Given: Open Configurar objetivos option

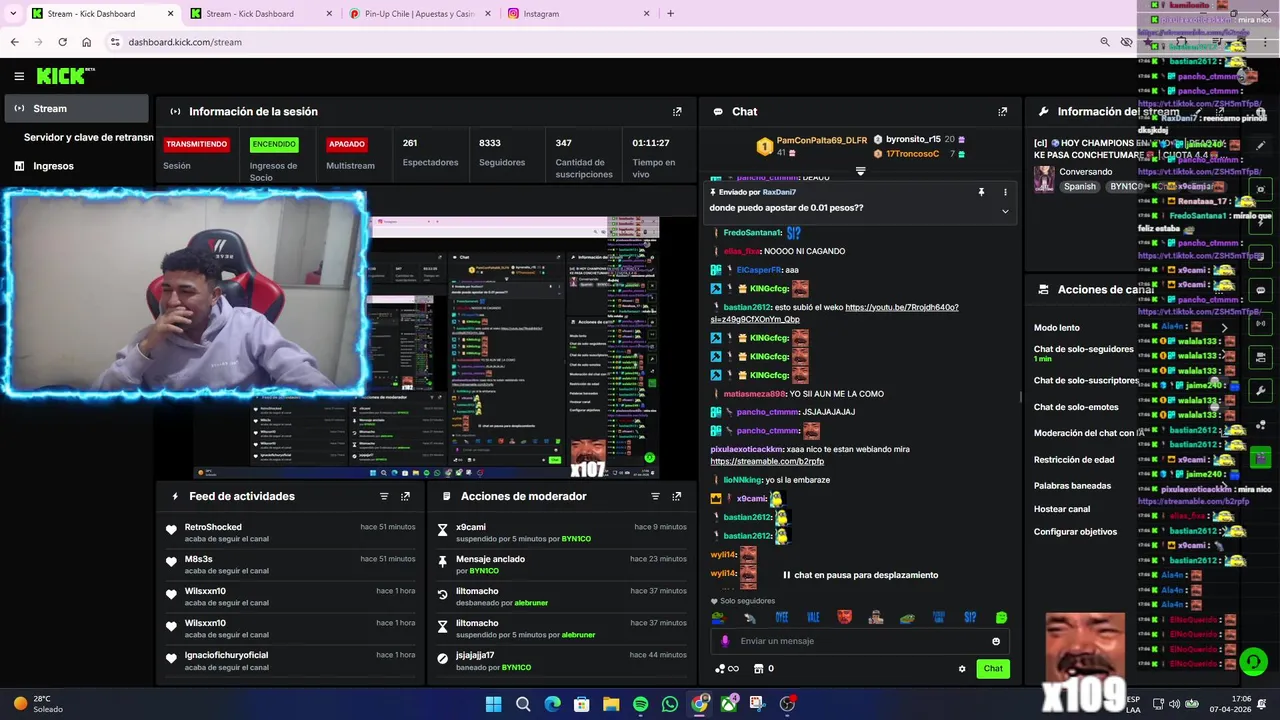Looking at the screenshot, I should click(1075, 532).
